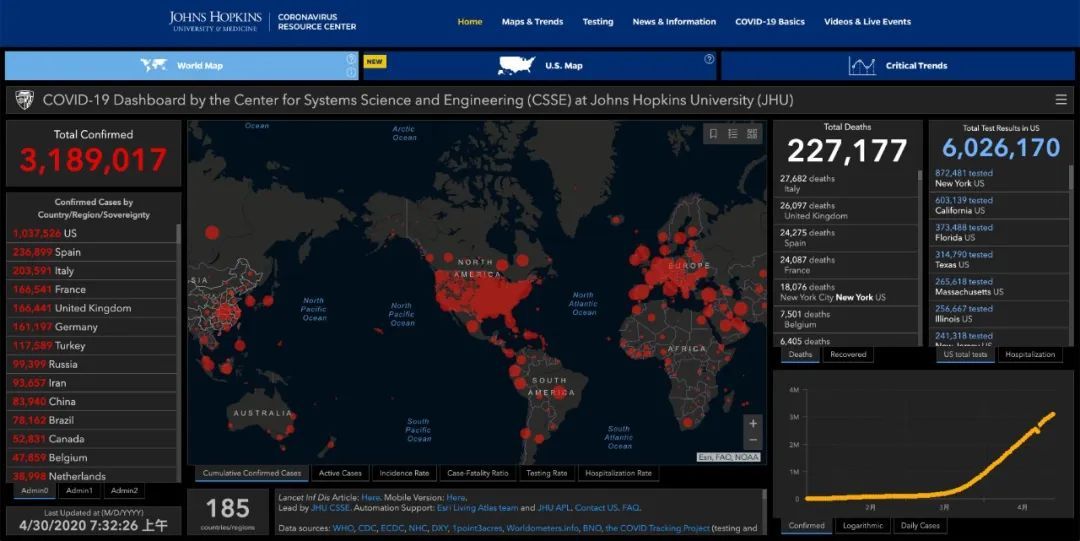Switch to the Recovered tab
The height and width of the screenshot is (541, 1080).
848,354
